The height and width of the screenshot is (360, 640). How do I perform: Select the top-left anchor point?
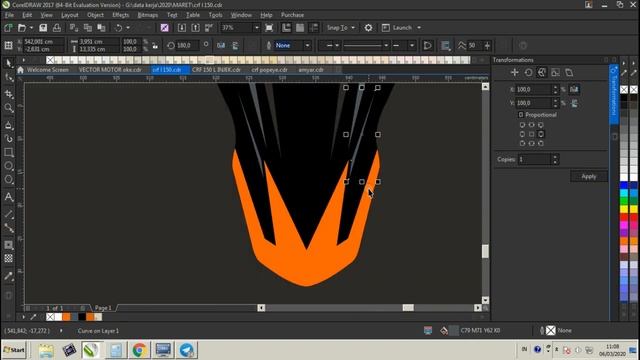click(x=522, y=125)
